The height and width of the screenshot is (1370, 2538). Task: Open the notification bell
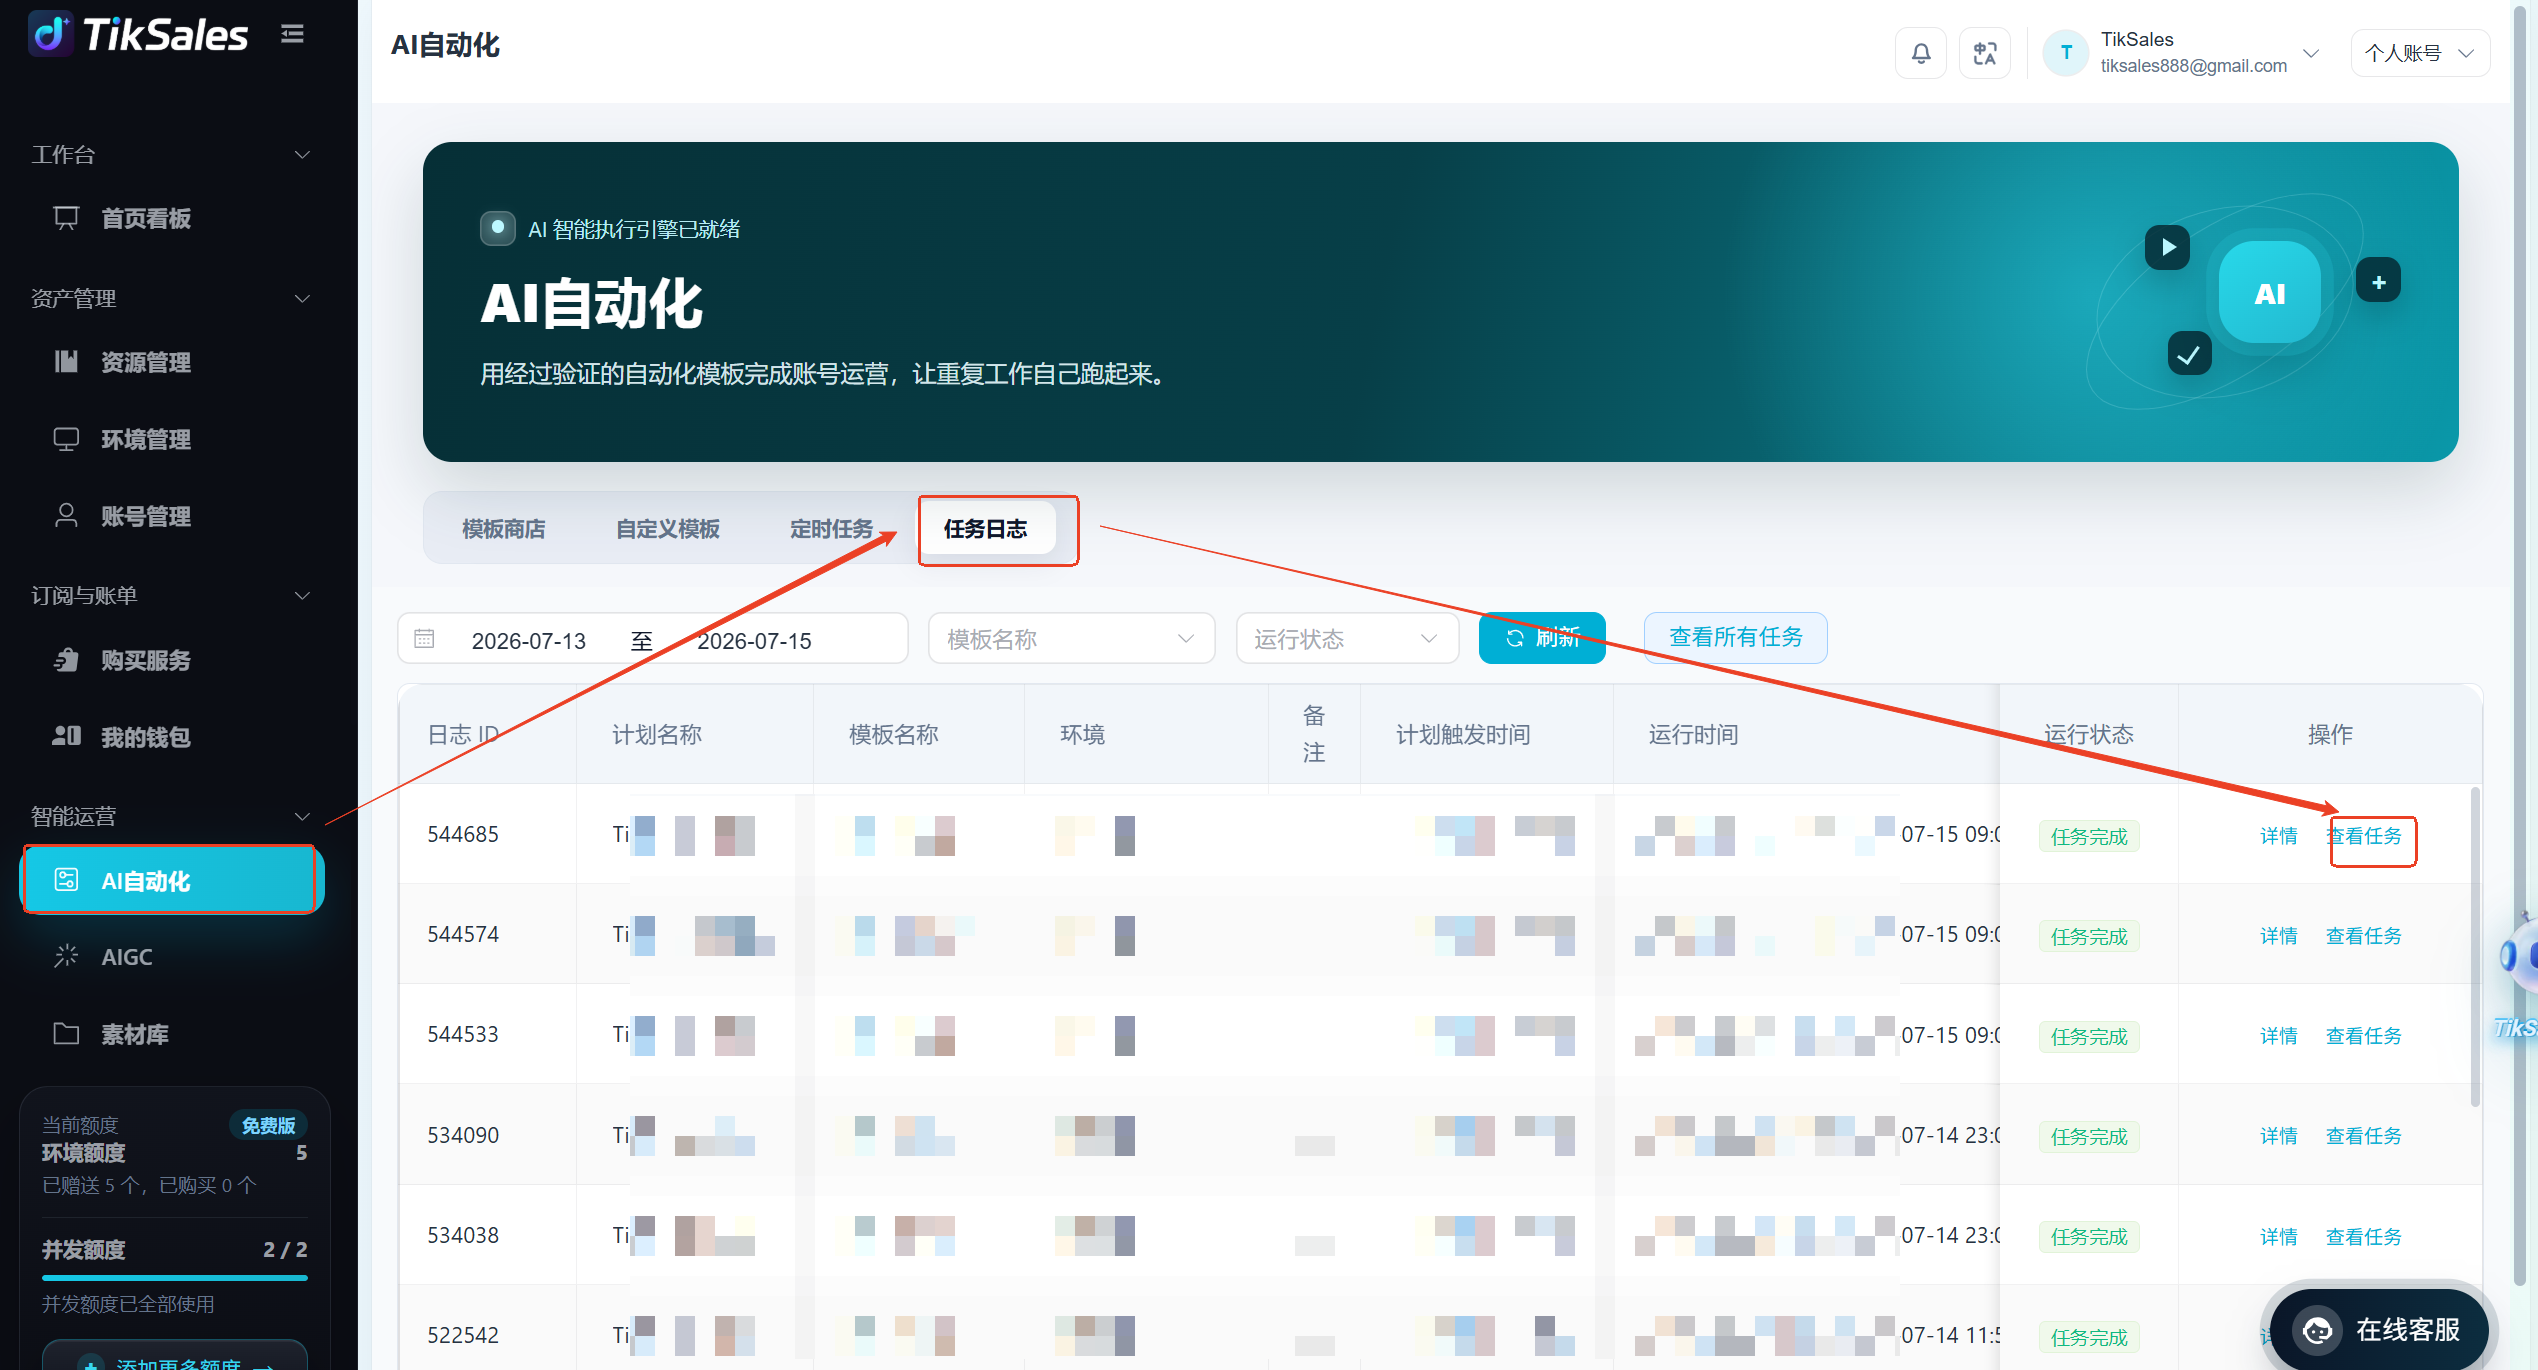tap(1920, 53)
